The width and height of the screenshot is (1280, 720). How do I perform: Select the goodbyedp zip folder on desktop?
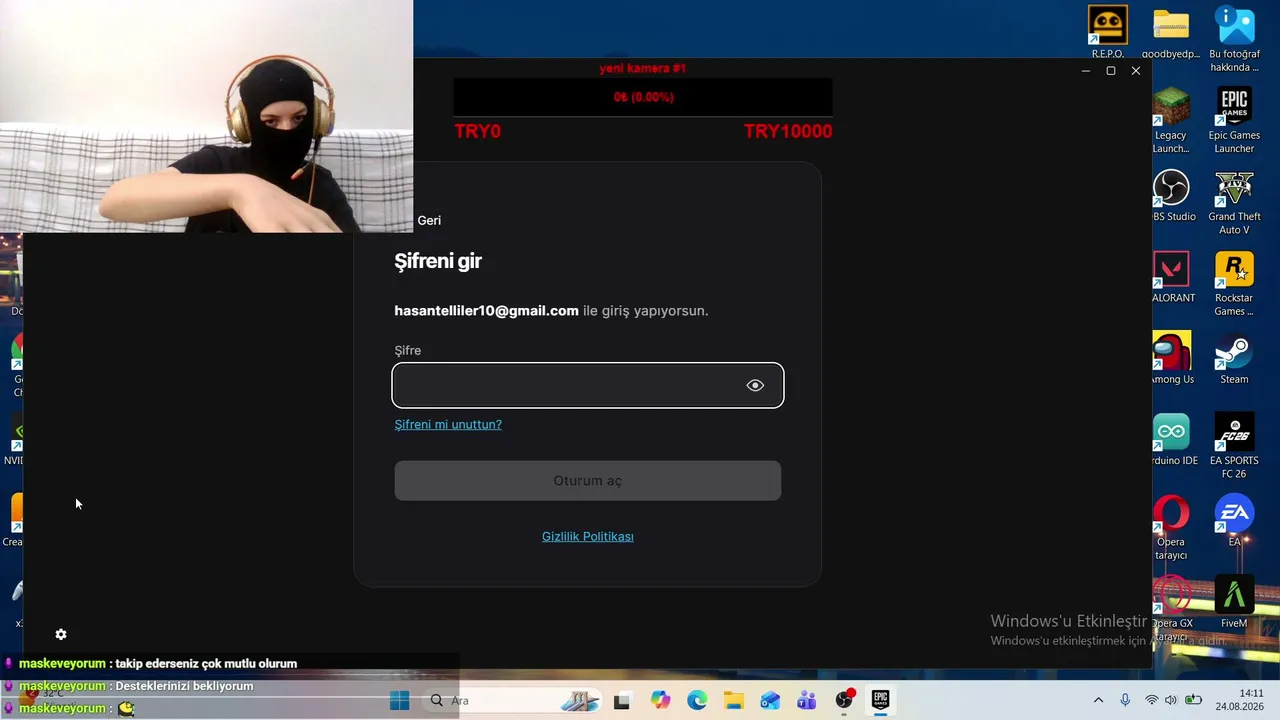tap(1171, 32)
